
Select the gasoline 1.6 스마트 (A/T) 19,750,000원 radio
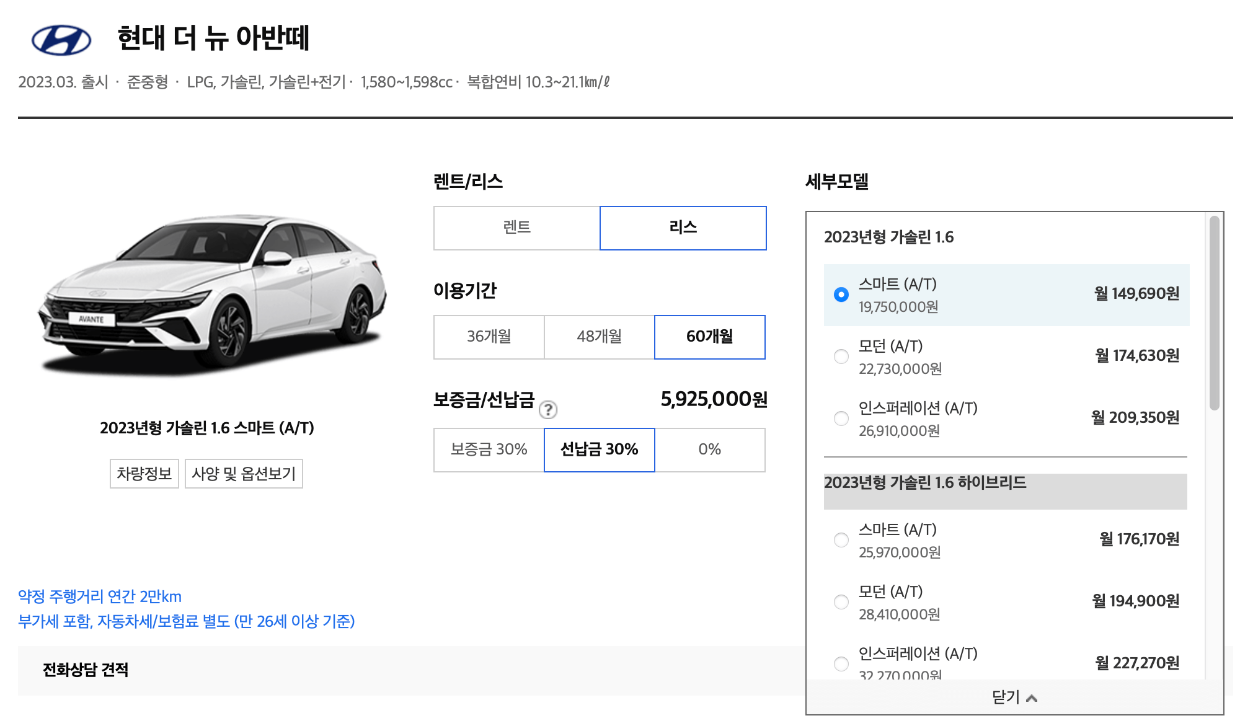[x=841, y=294]
